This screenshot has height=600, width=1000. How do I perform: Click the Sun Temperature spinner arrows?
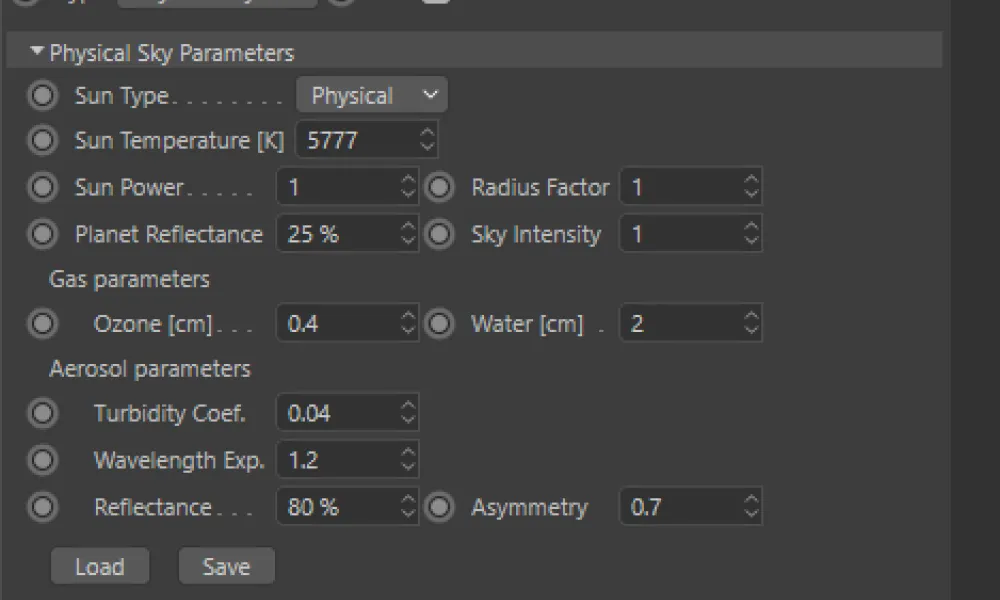[427, 140]
